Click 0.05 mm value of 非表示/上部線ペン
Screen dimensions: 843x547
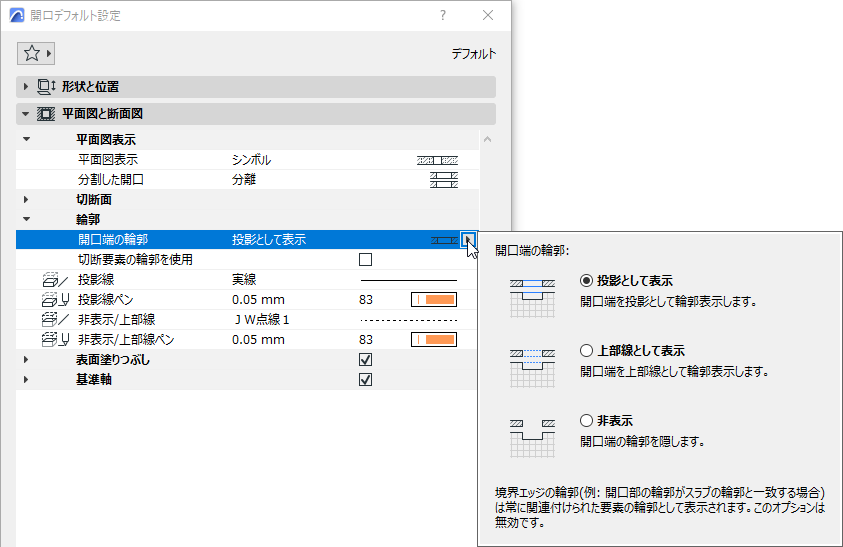click(258, 339)
